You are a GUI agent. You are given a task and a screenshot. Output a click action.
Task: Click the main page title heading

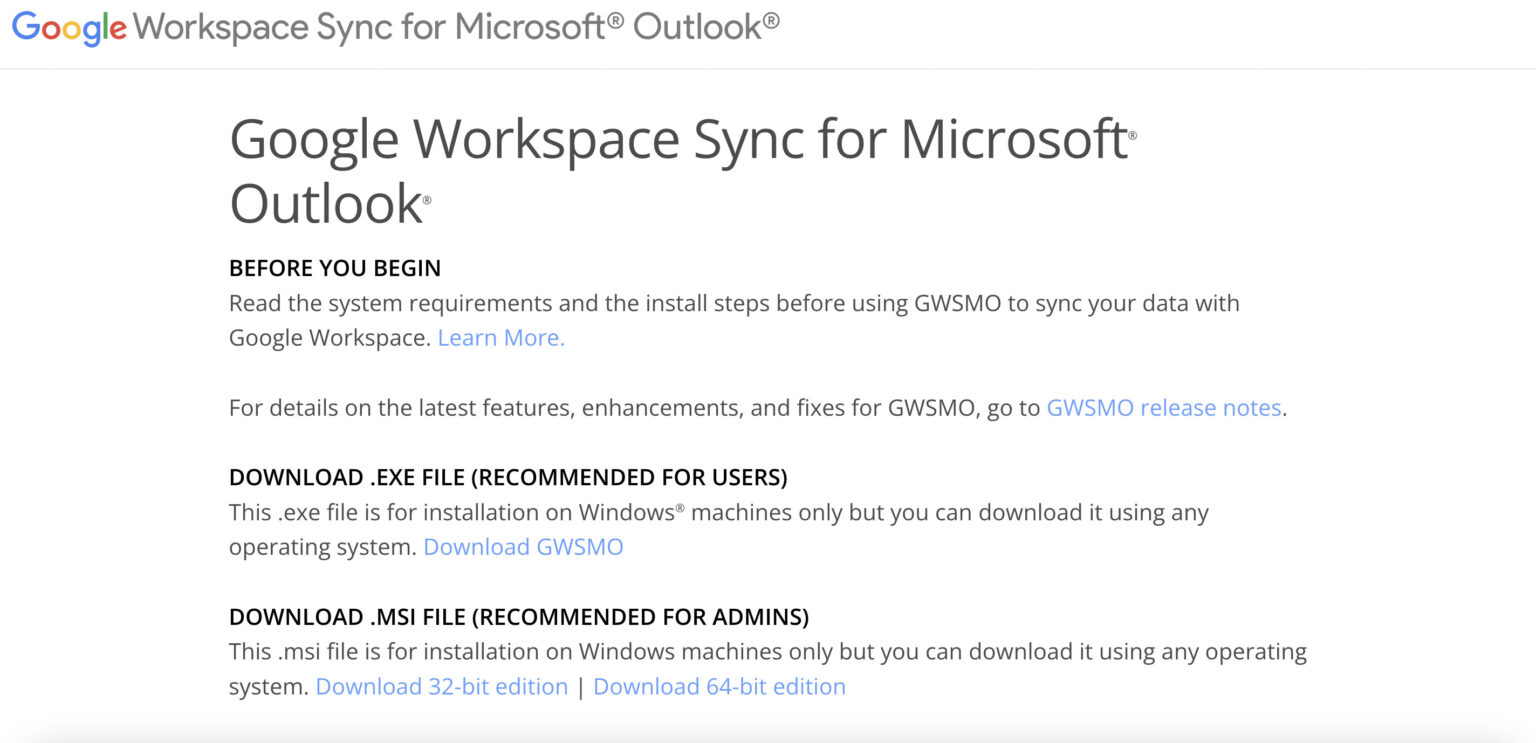click(683, 171)
